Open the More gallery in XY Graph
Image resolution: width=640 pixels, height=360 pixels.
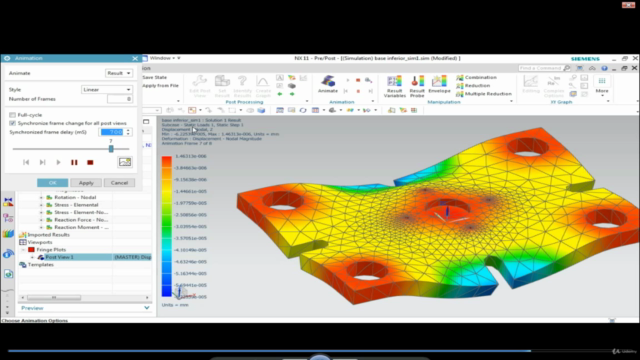(x=602, y=86)
